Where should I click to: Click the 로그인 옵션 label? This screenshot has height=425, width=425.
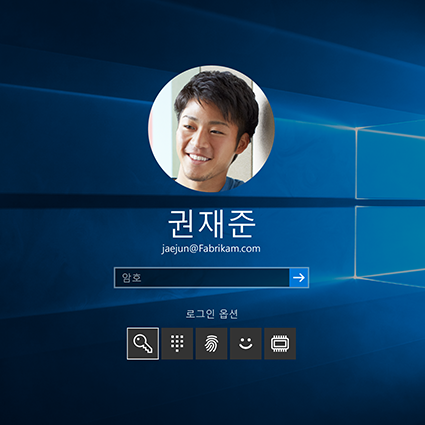point(212,314)
